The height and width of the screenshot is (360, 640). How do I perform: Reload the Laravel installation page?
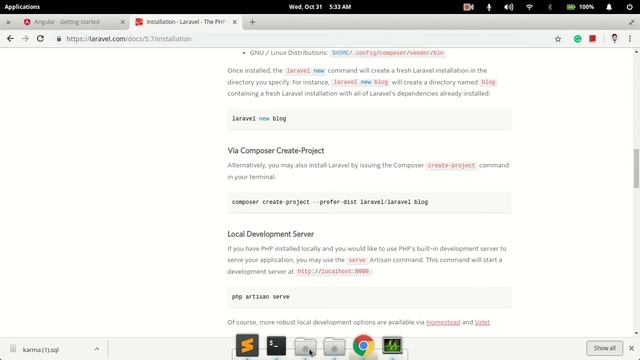pos(40,39)
